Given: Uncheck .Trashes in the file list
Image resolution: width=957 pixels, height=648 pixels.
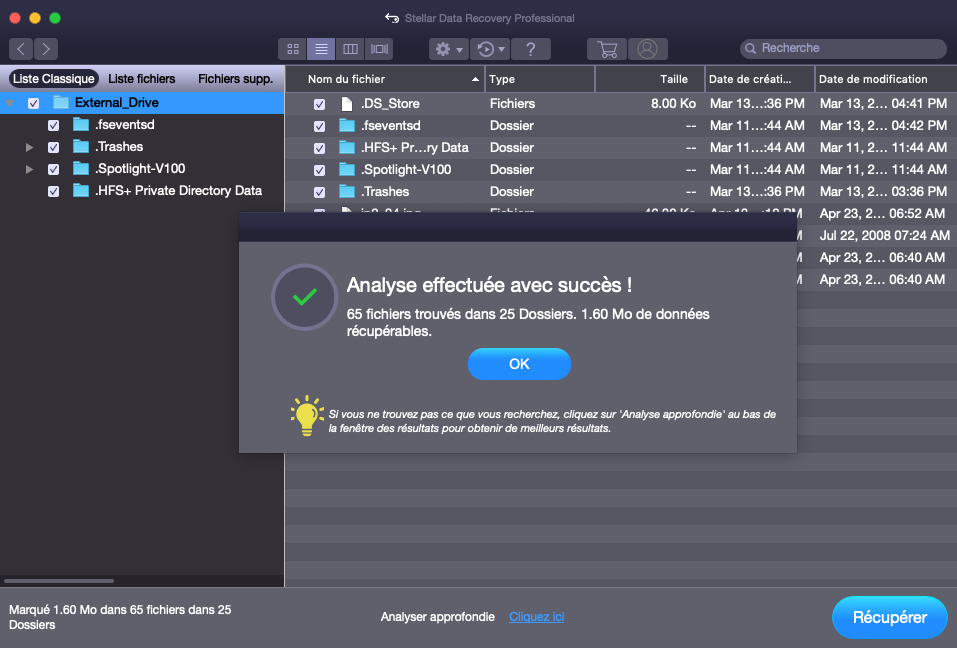Looking at the screenshot, I should click(319, 192).
